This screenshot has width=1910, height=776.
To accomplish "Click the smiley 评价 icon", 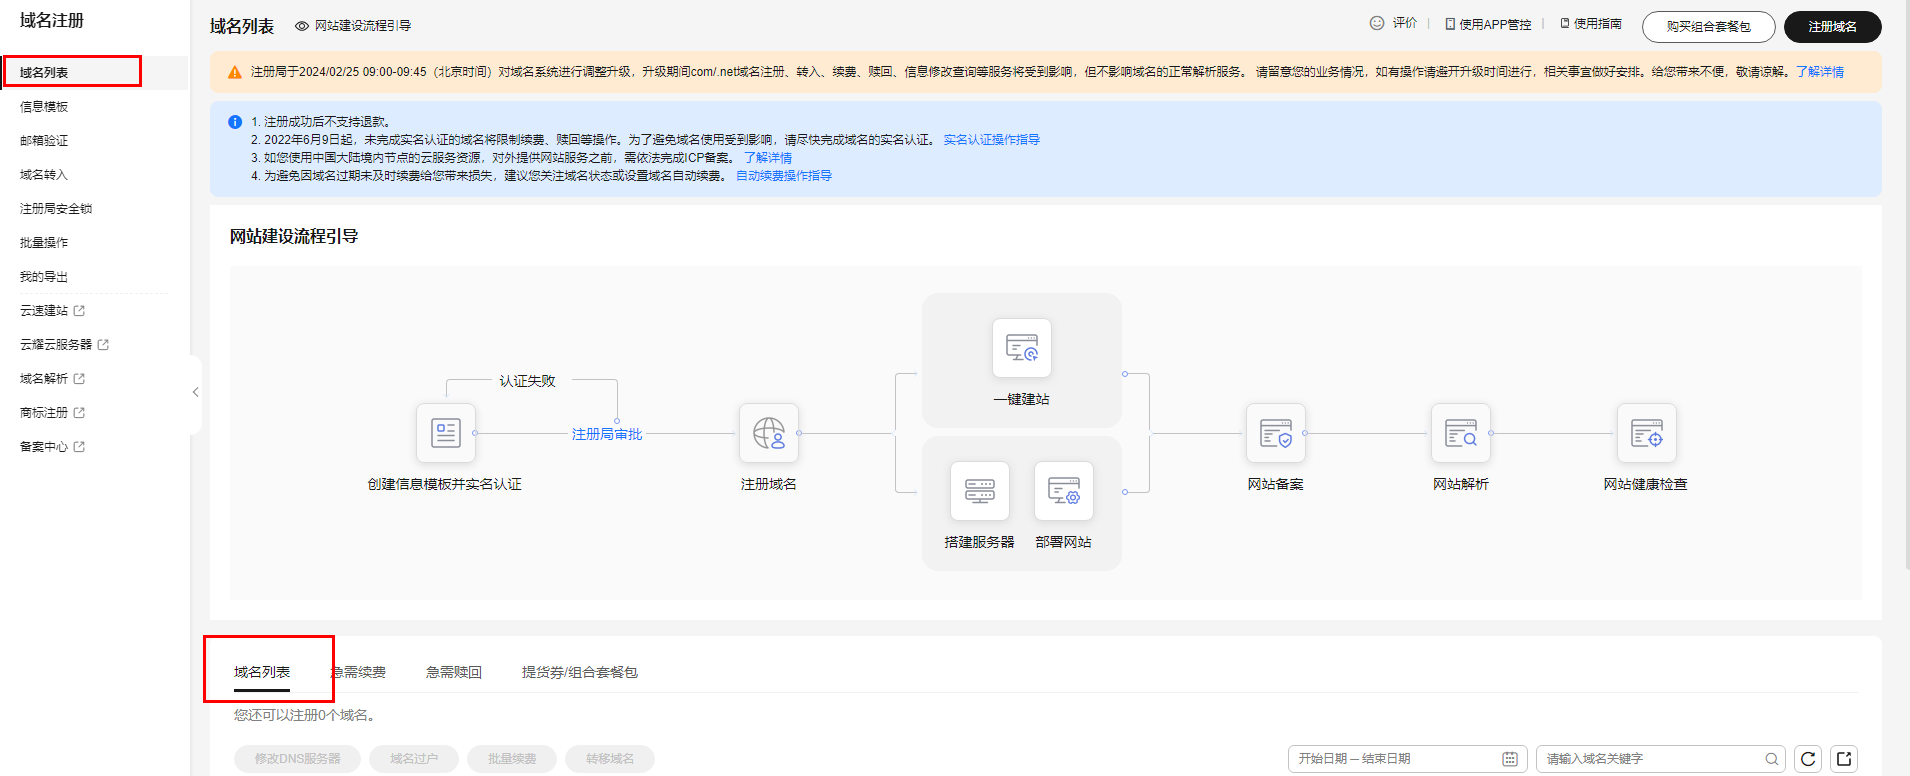I will [x=1377, y=23].
